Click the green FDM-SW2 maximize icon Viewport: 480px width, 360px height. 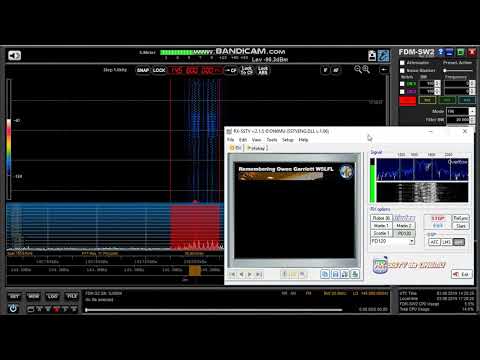[x=460, y=52]
